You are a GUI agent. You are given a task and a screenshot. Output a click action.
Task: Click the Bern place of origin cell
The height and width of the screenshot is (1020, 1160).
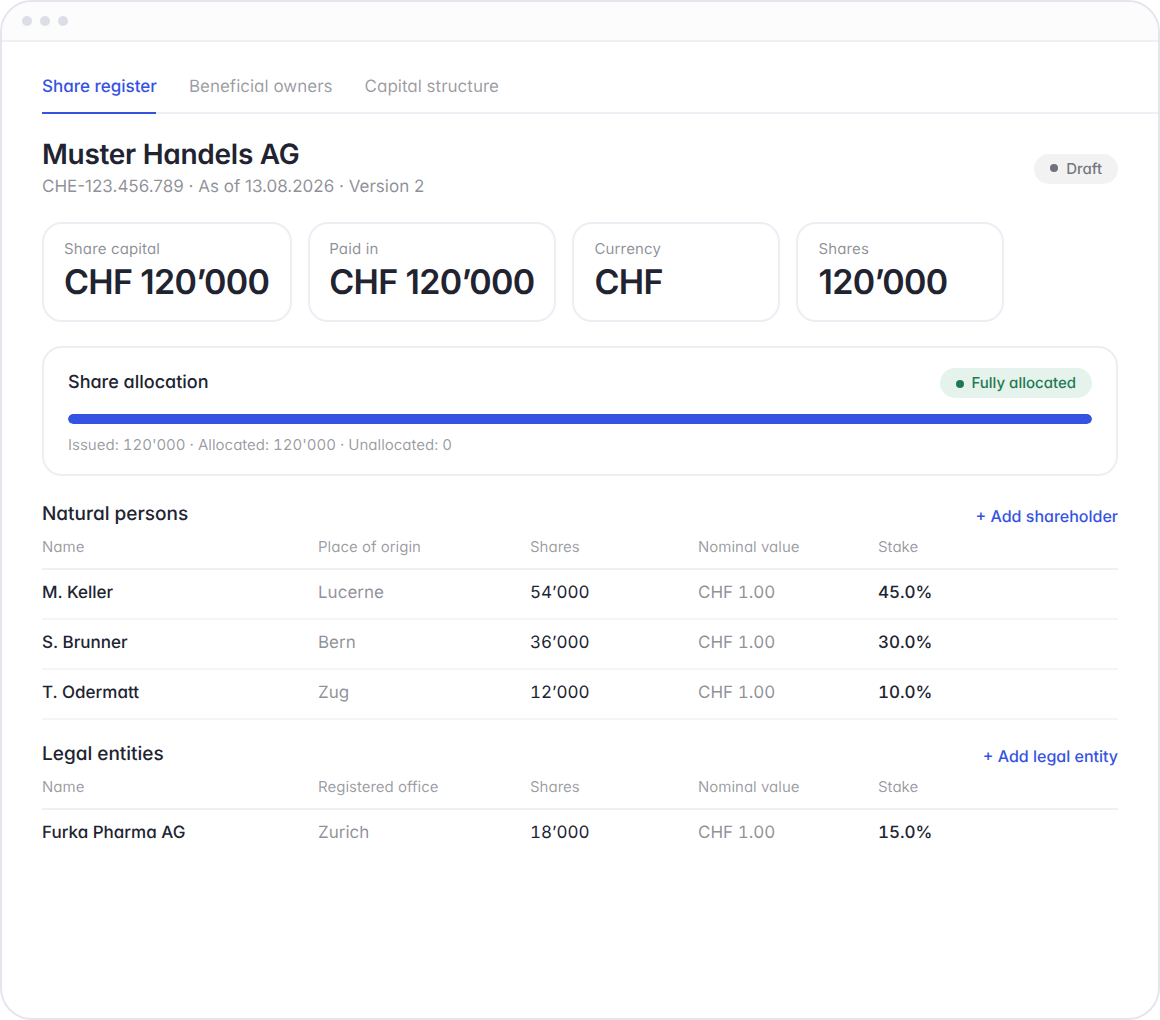(337, 642)
